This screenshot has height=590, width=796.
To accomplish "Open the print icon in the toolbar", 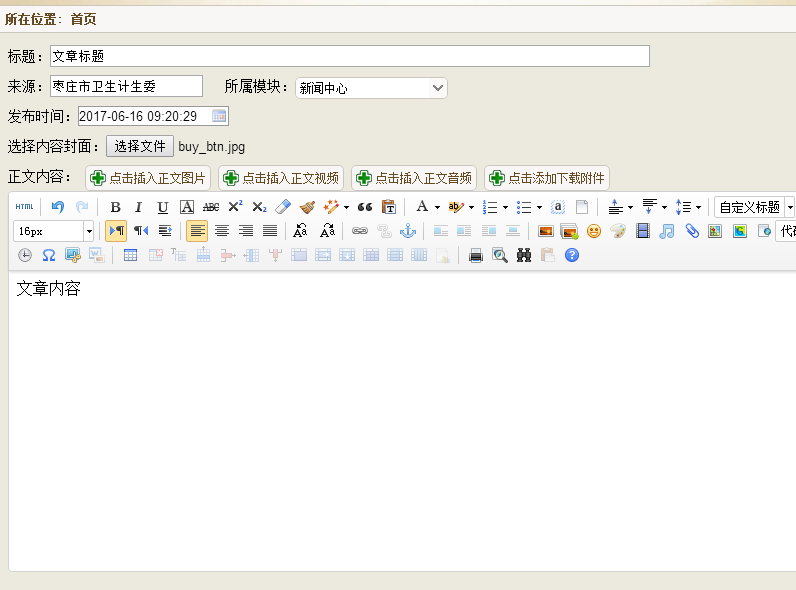I will click(x=476, y=255).
